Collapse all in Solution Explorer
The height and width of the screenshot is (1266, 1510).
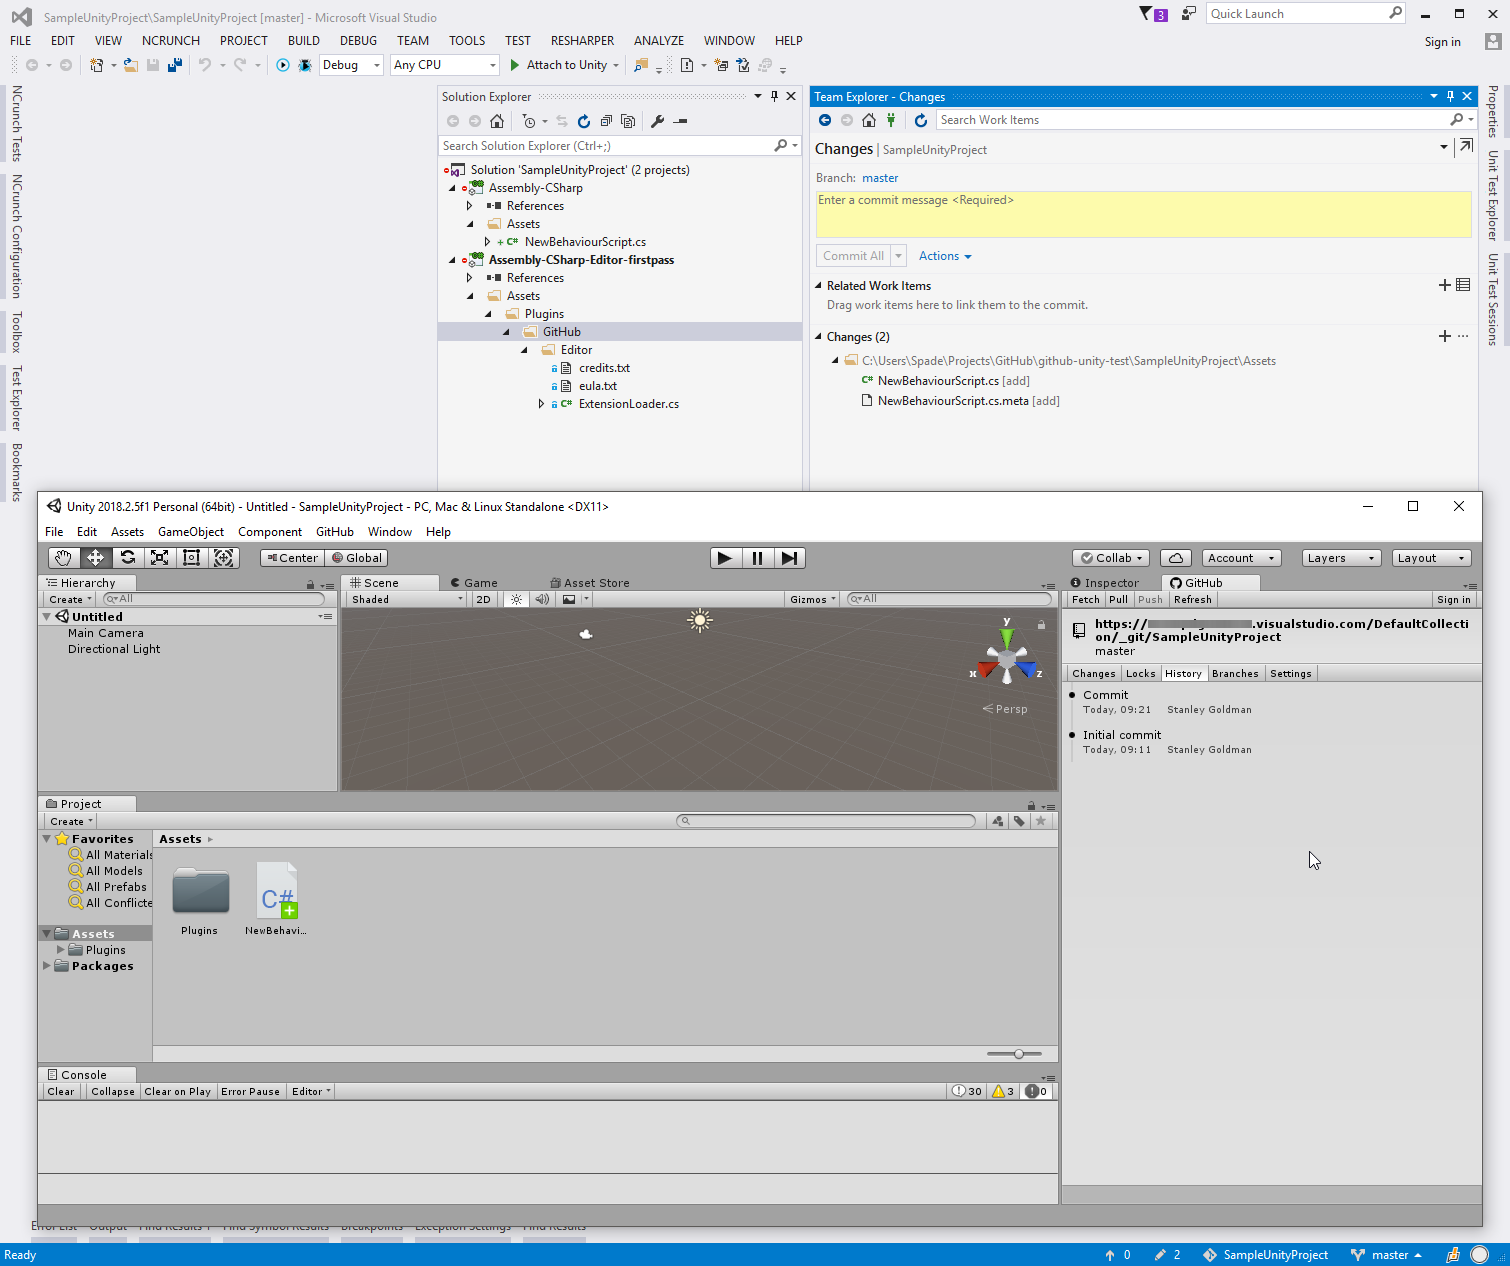coord(606,121)
